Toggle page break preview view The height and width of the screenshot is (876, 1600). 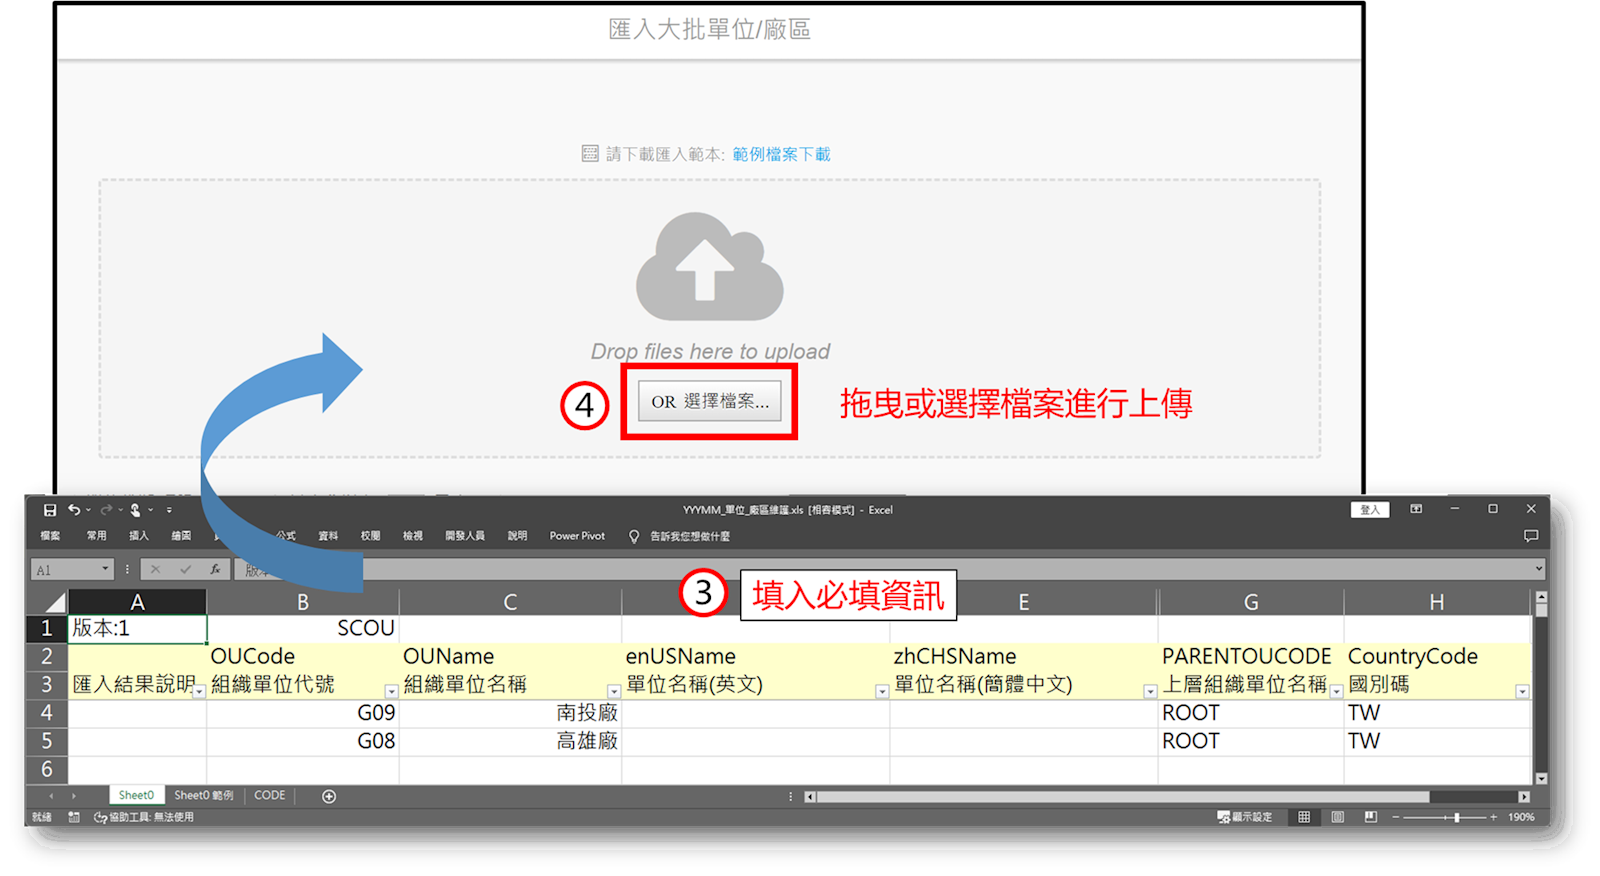(x=1370, y=817)
